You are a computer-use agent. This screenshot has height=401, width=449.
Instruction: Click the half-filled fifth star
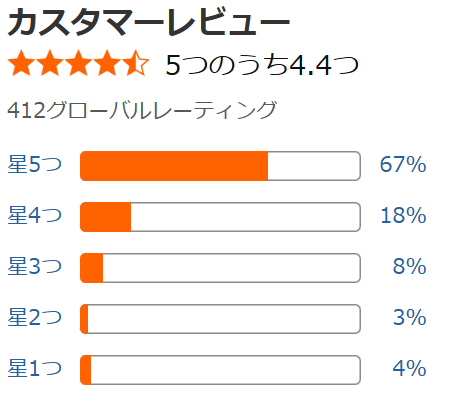click(x=136, y=63)
